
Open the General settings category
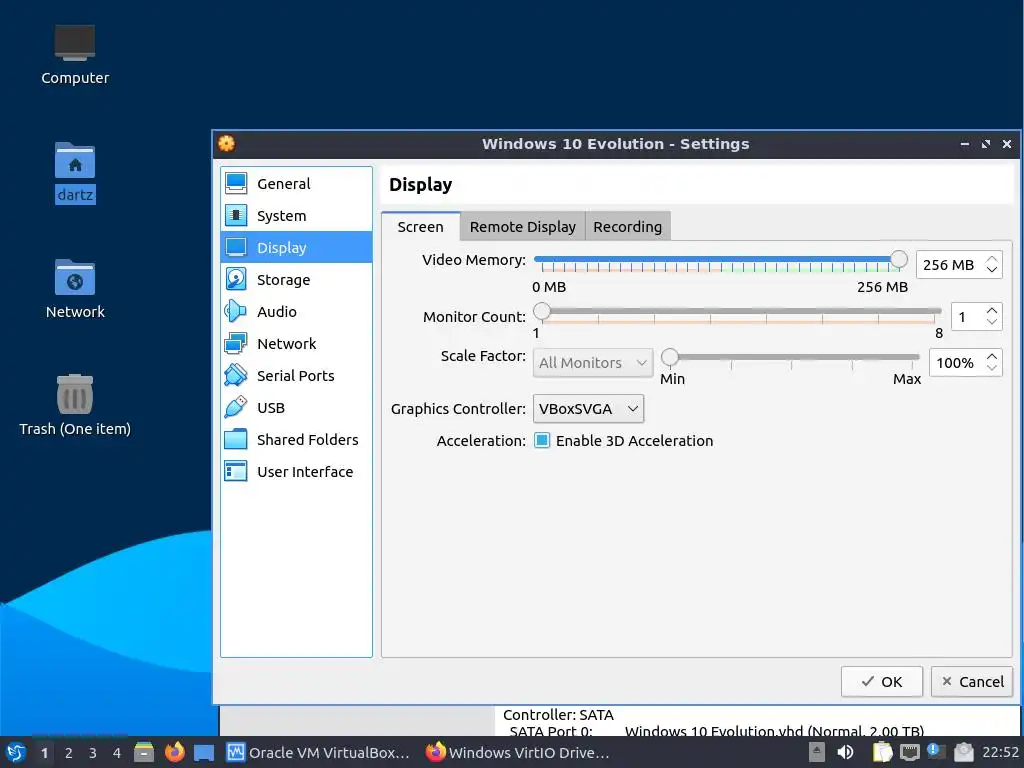pyautogui.click(x=296, y=184)
